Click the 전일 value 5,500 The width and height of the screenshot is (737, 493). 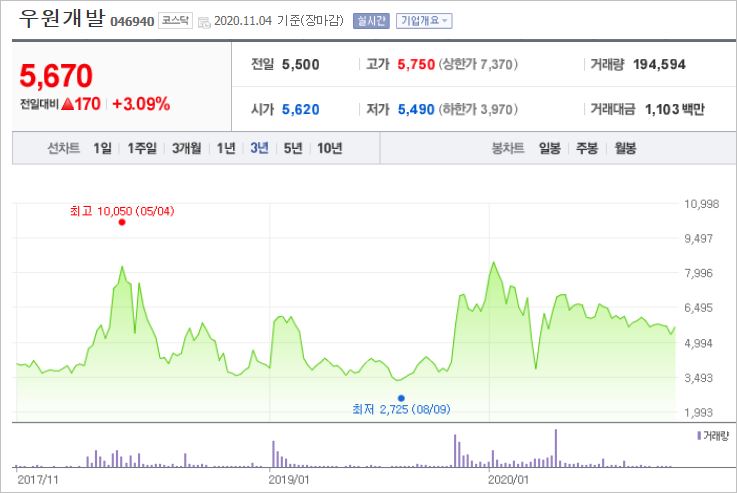(x=300, y=64)
